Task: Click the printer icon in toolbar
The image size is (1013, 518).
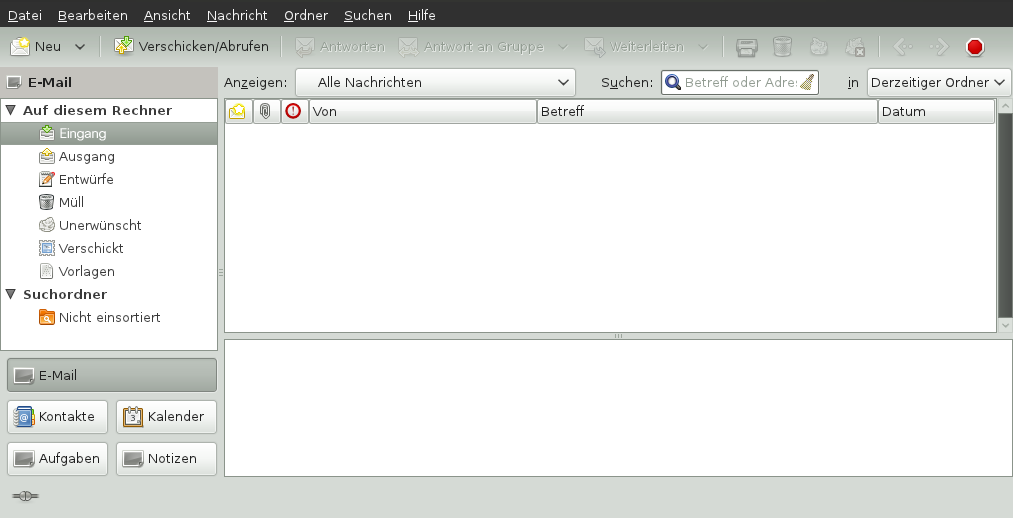Action: pos(746,47)
